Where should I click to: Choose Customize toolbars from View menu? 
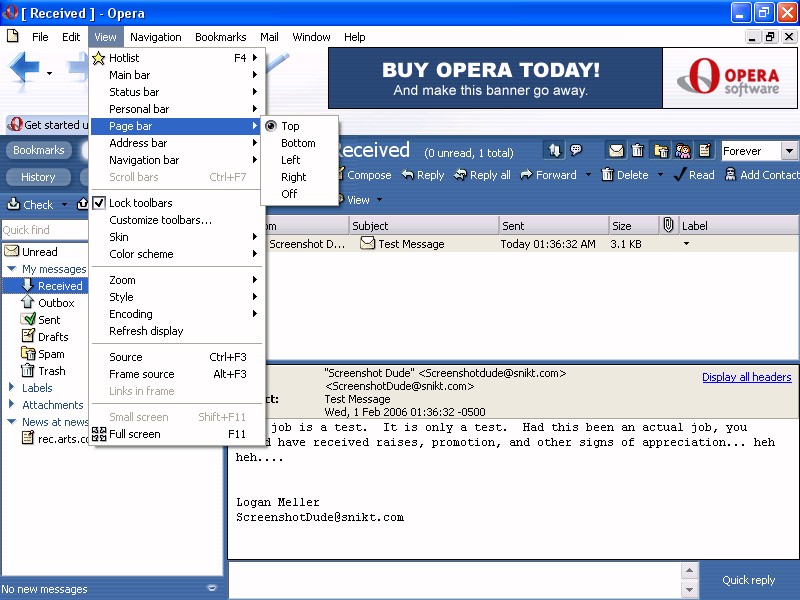pos(160,220)
